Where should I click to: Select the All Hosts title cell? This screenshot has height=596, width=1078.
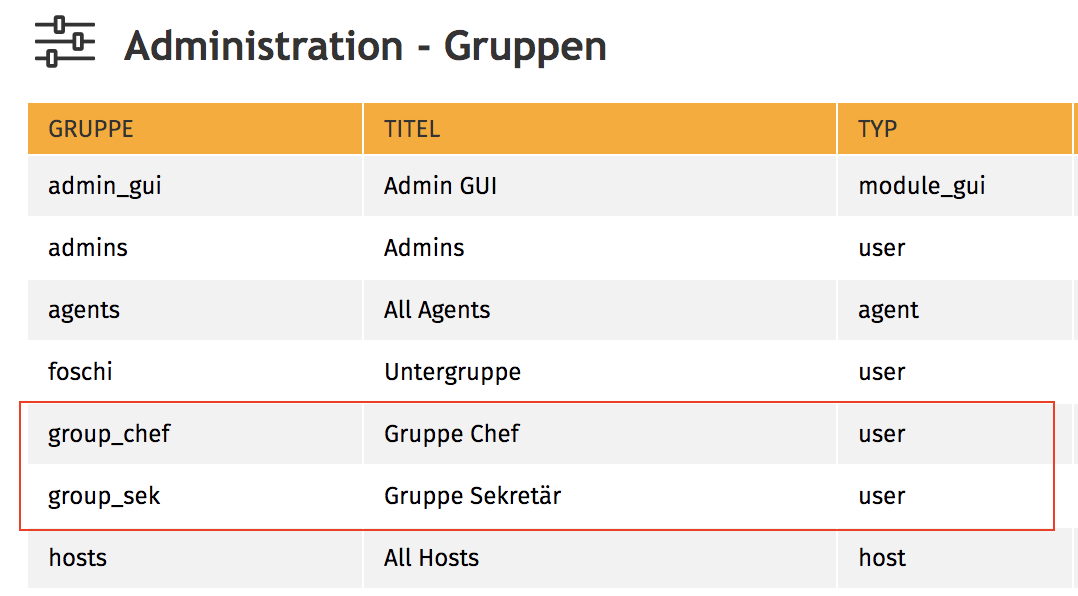(431, 558)
